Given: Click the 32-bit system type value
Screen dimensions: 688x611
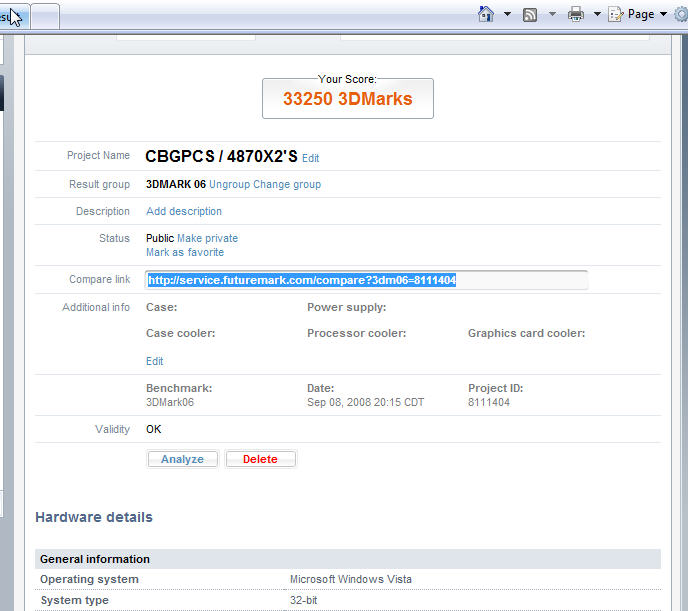Looking at the screenshot, I should tap(303, 600).
